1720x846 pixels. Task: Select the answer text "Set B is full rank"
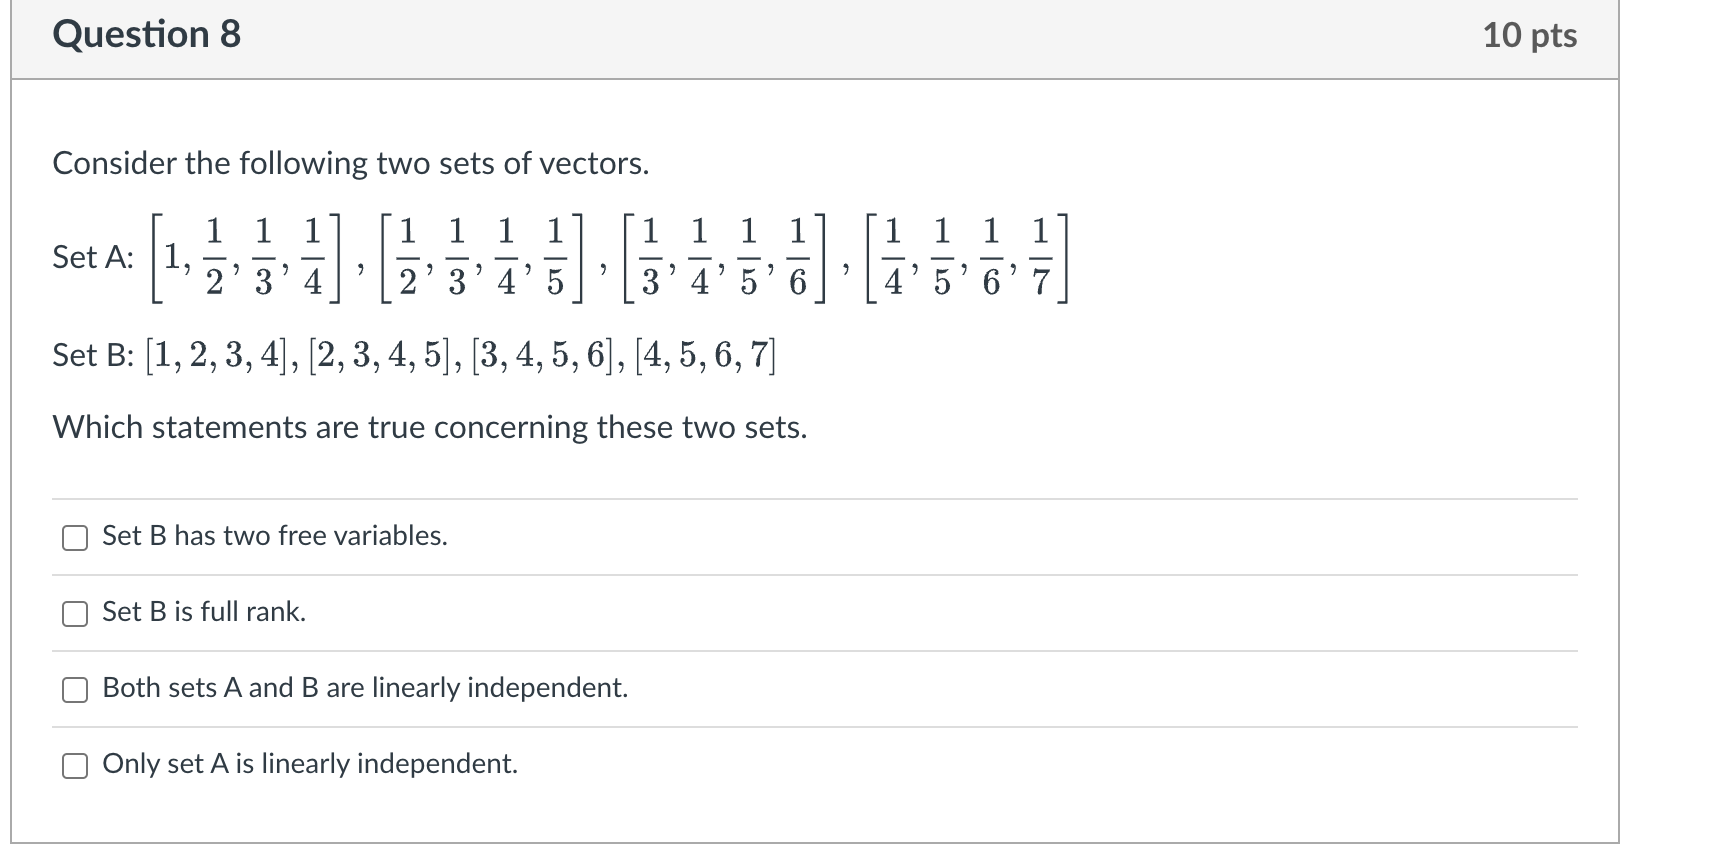coord(203,612)
